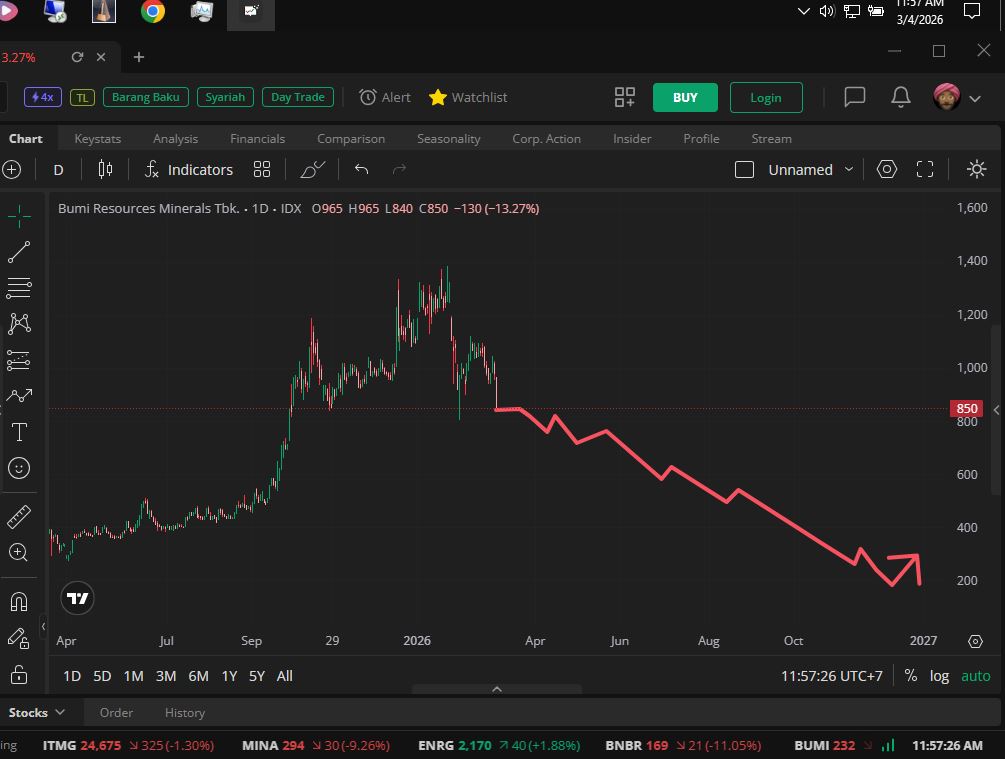
Task: Toggle magnet mode snapping
Action: pyautogui.click(x=19, y=602)
